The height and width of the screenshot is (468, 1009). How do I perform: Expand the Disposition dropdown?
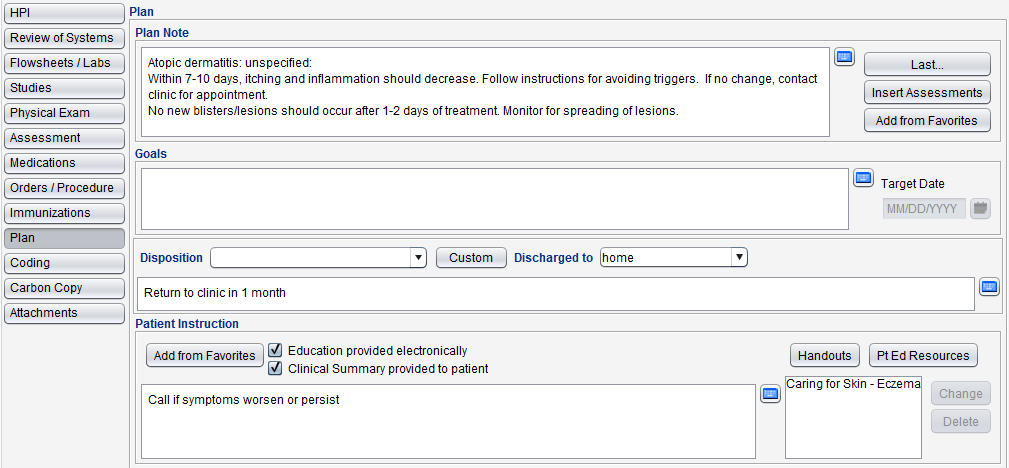tap(418, 257)
